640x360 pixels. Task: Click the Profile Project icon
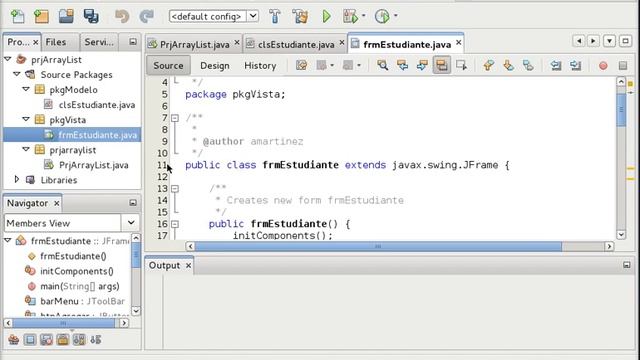coord(382,16)
